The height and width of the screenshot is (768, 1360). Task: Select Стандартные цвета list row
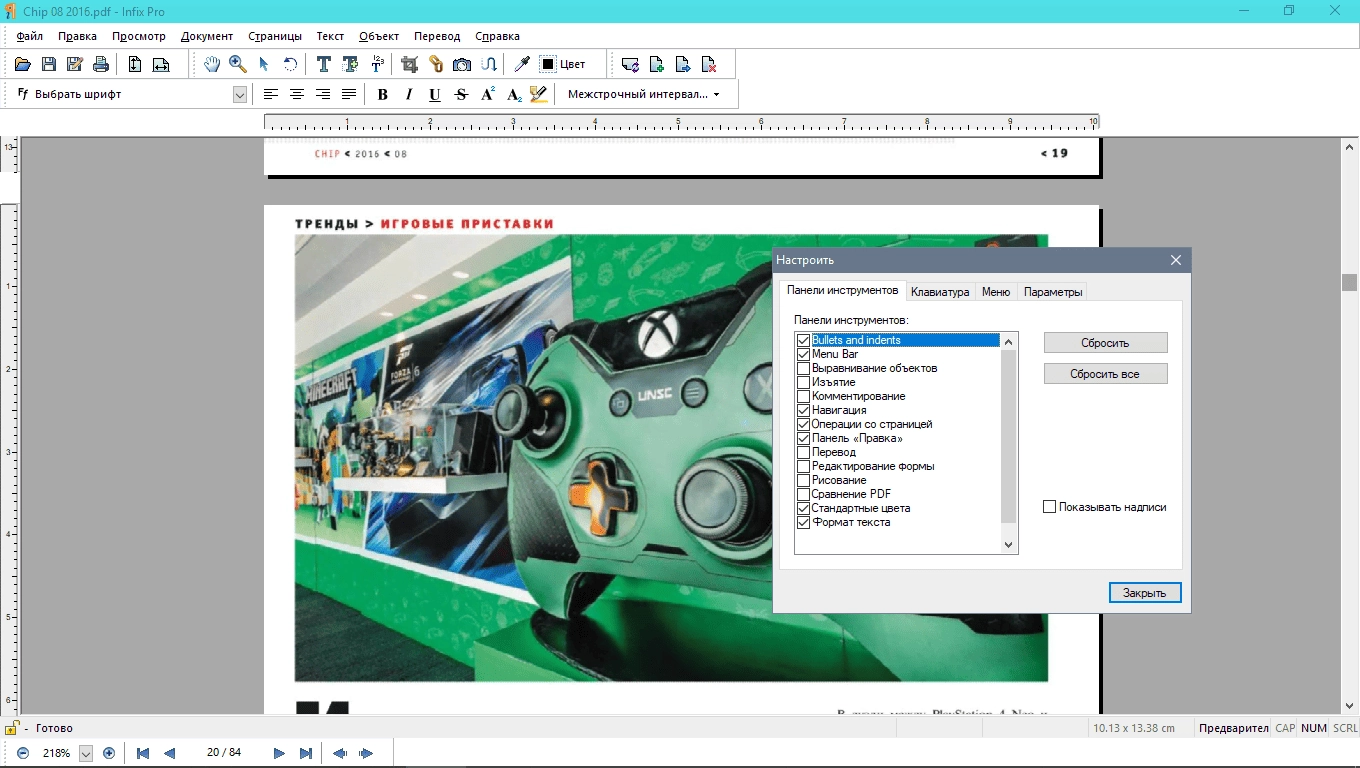coord(897,508)
